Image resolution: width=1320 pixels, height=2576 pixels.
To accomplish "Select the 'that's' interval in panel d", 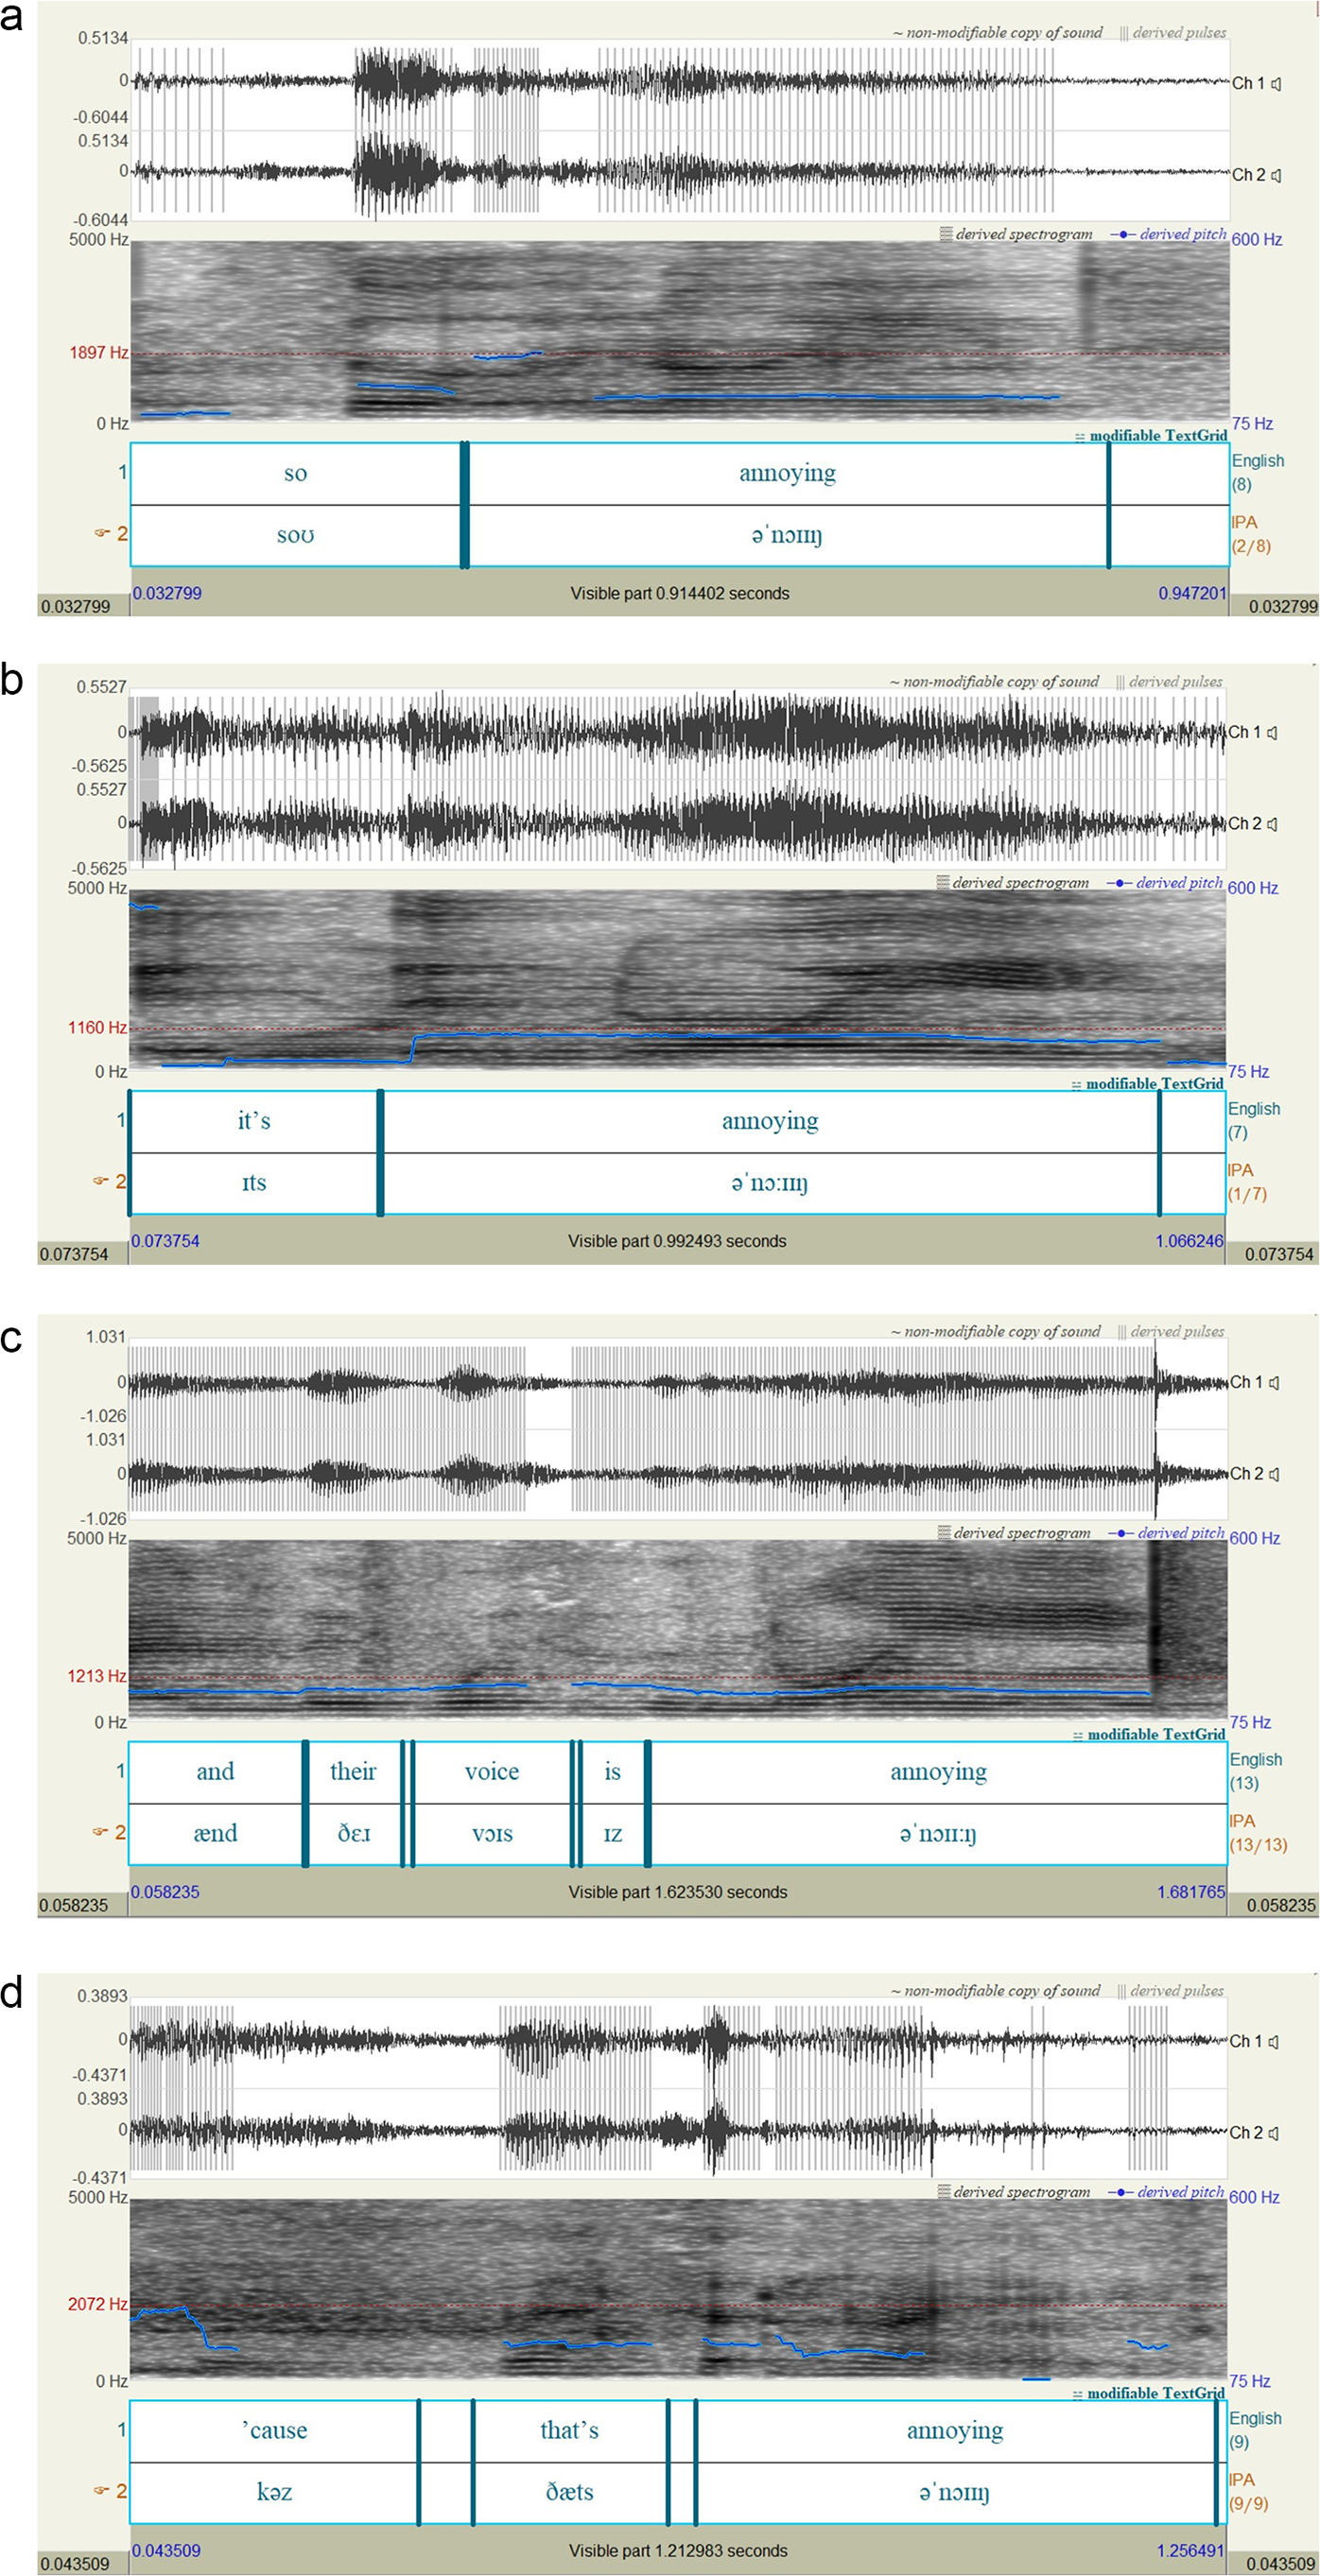I will pyautogui.click(x=570, y=2431).
